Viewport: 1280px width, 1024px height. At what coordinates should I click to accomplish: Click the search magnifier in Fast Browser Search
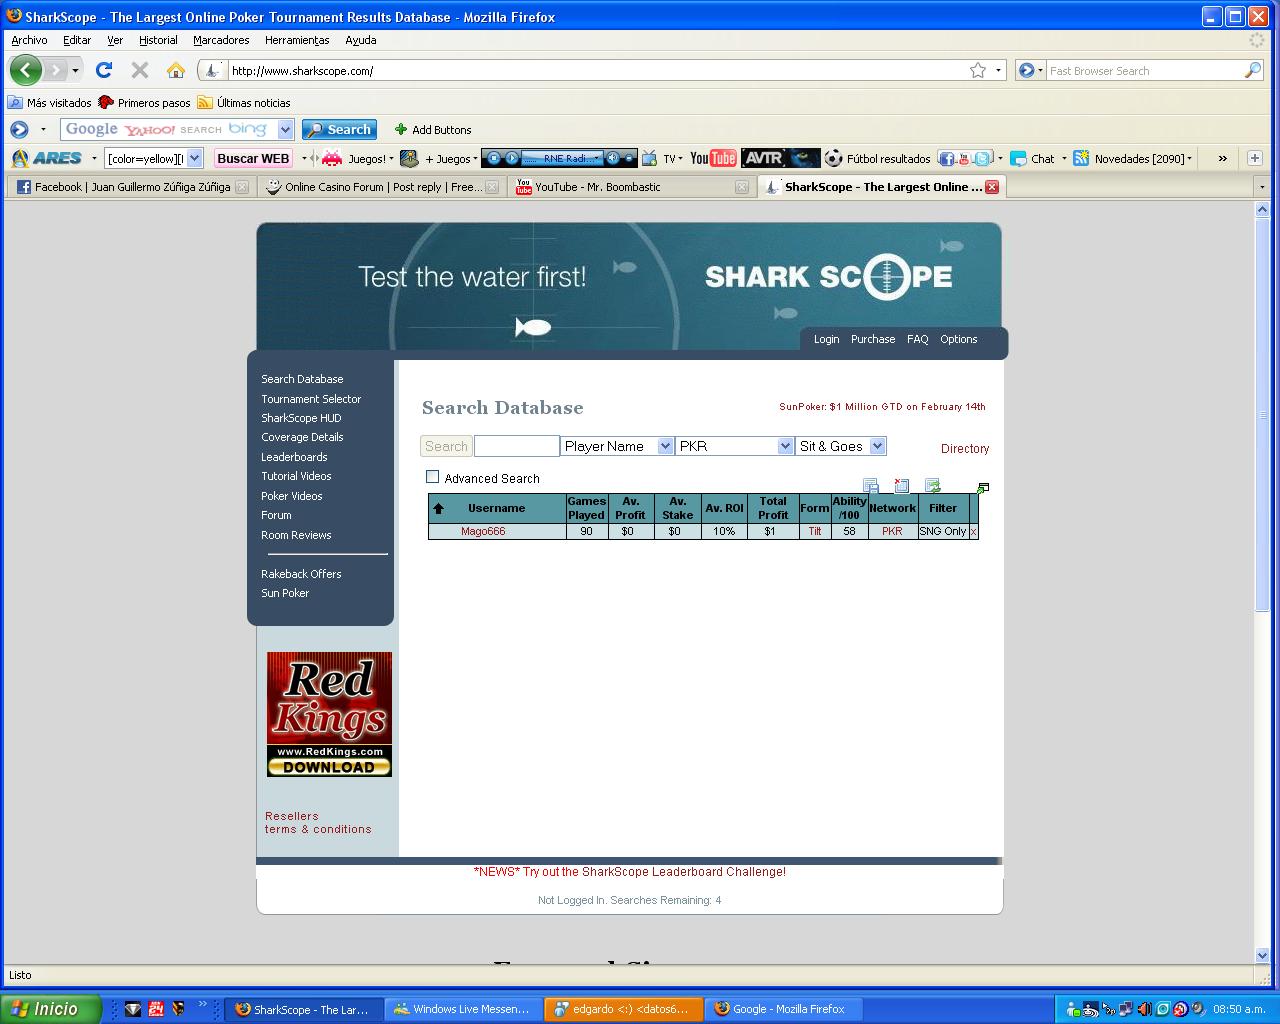pyautogui.click(x=1252, y=70)
